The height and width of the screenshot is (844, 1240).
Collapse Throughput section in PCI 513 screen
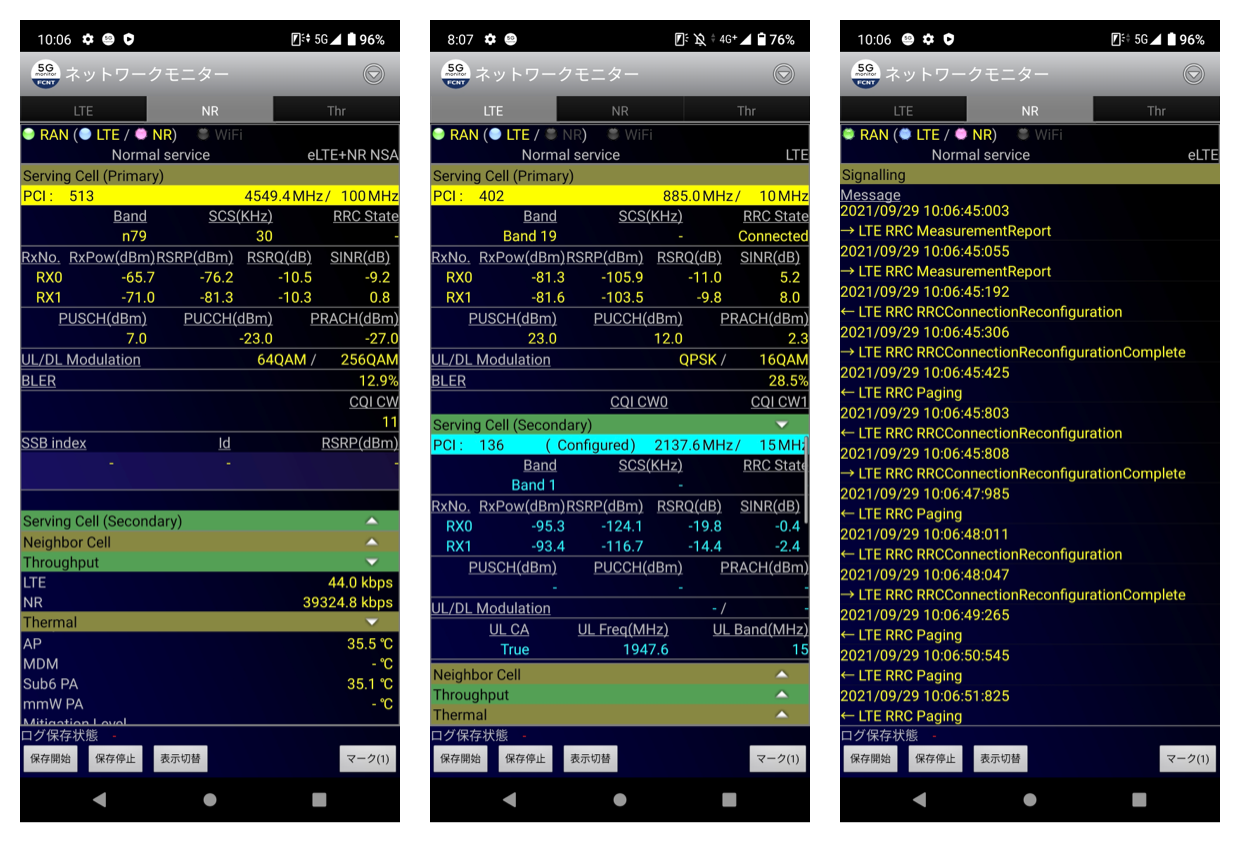[210, 562]
